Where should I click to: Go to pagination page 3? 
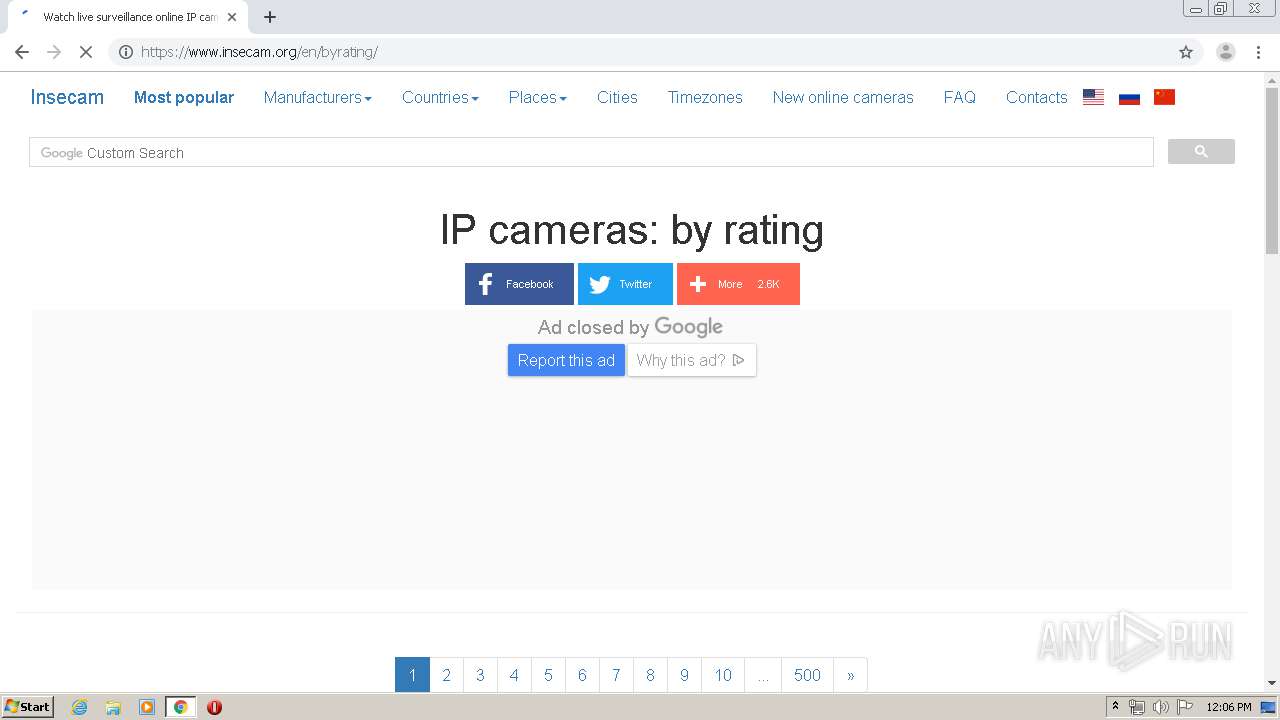click(x=480, y=675)
